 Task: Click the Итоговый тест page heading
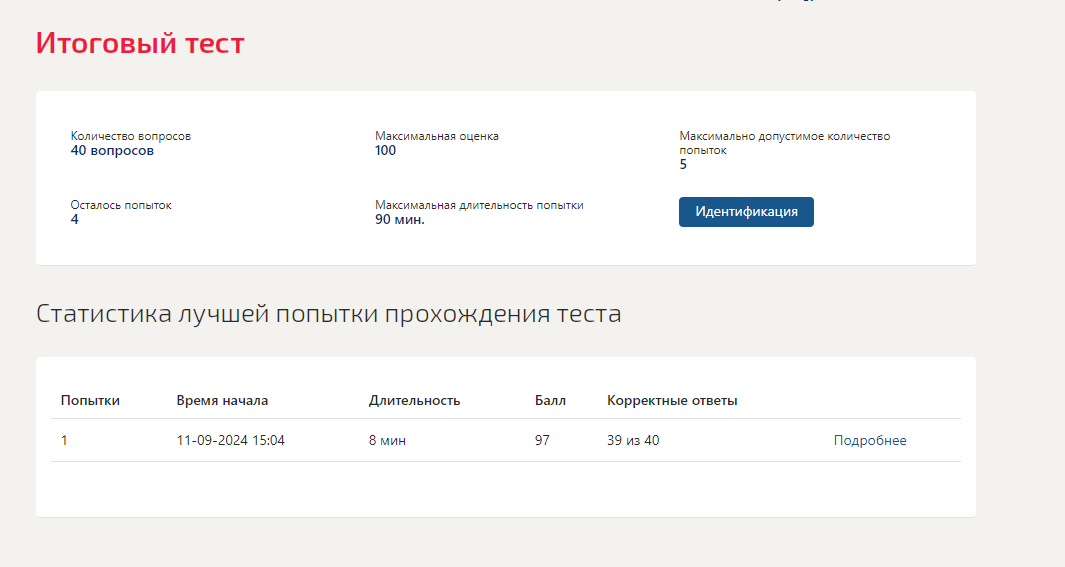[x=140, y=43]
